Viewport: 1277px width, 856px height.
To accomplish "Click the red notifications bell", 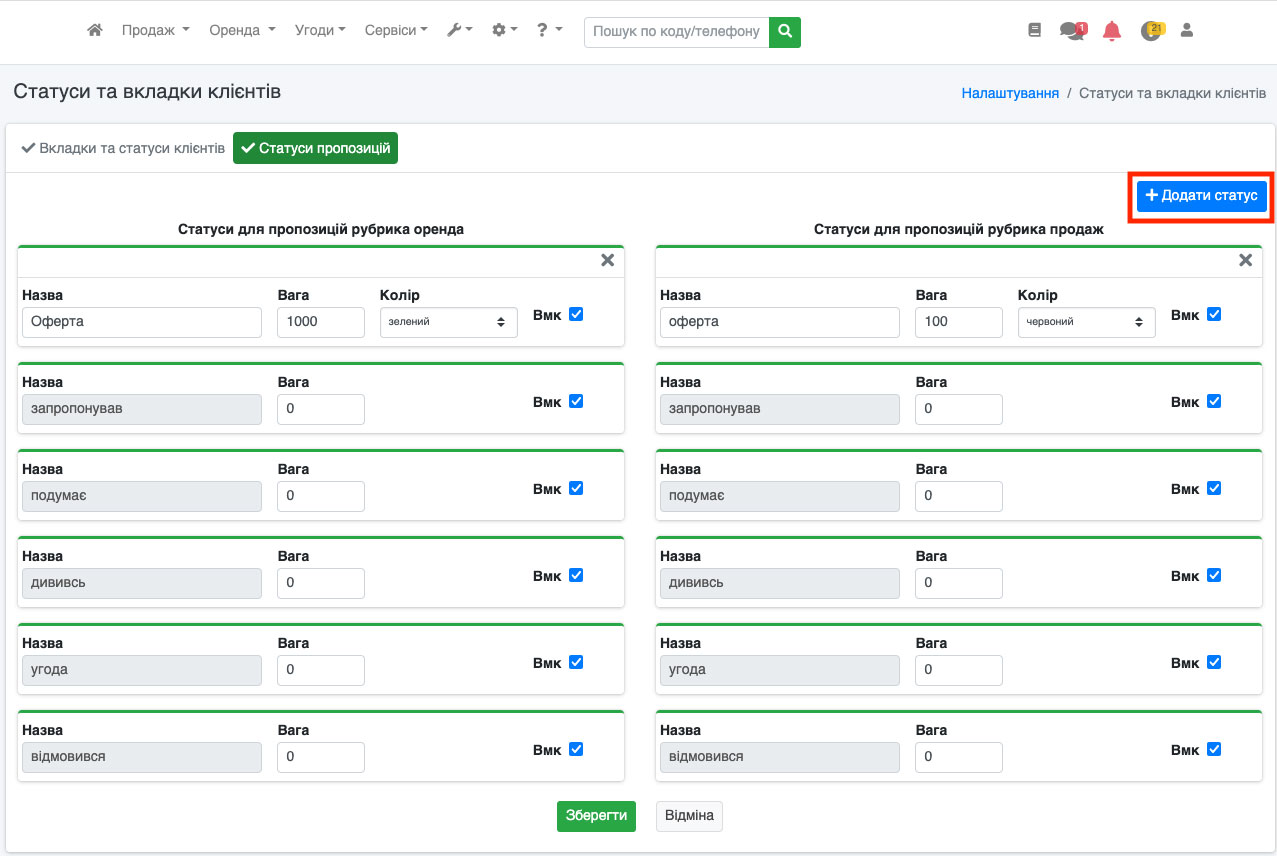I will point(1111,31).
